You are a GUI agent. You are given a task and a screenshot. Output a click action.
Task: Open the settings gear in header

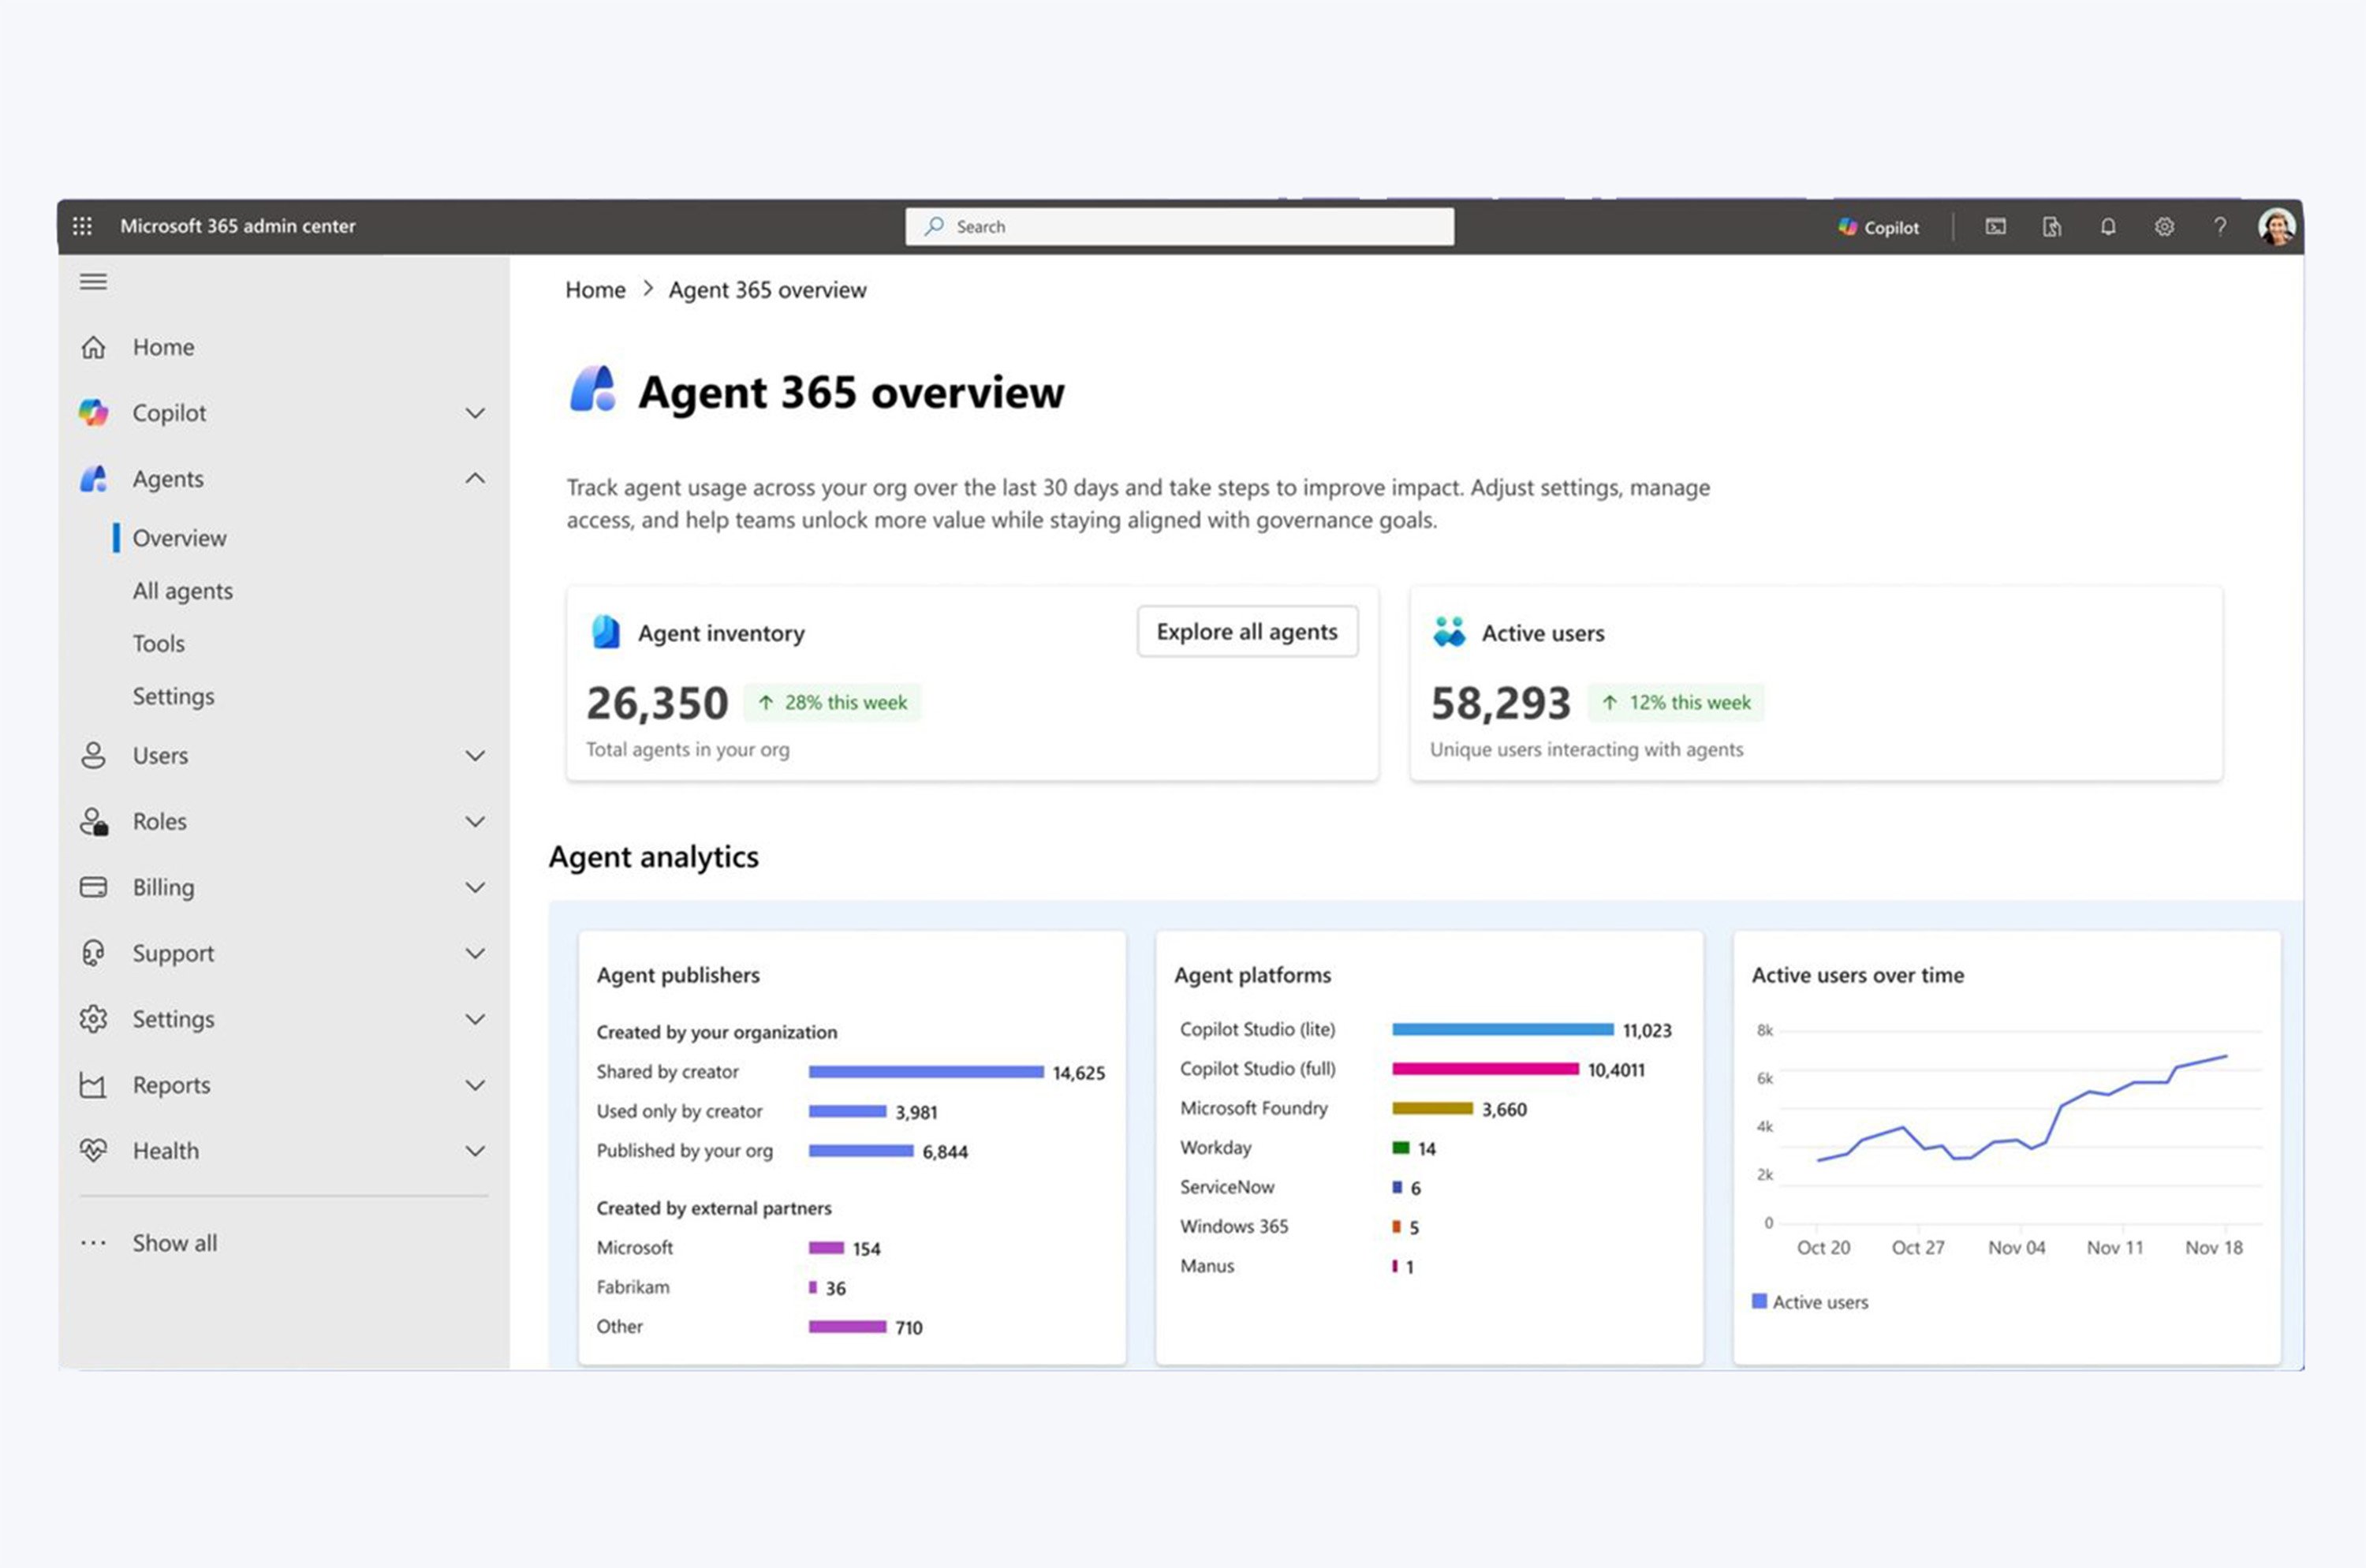(2164, 227)
